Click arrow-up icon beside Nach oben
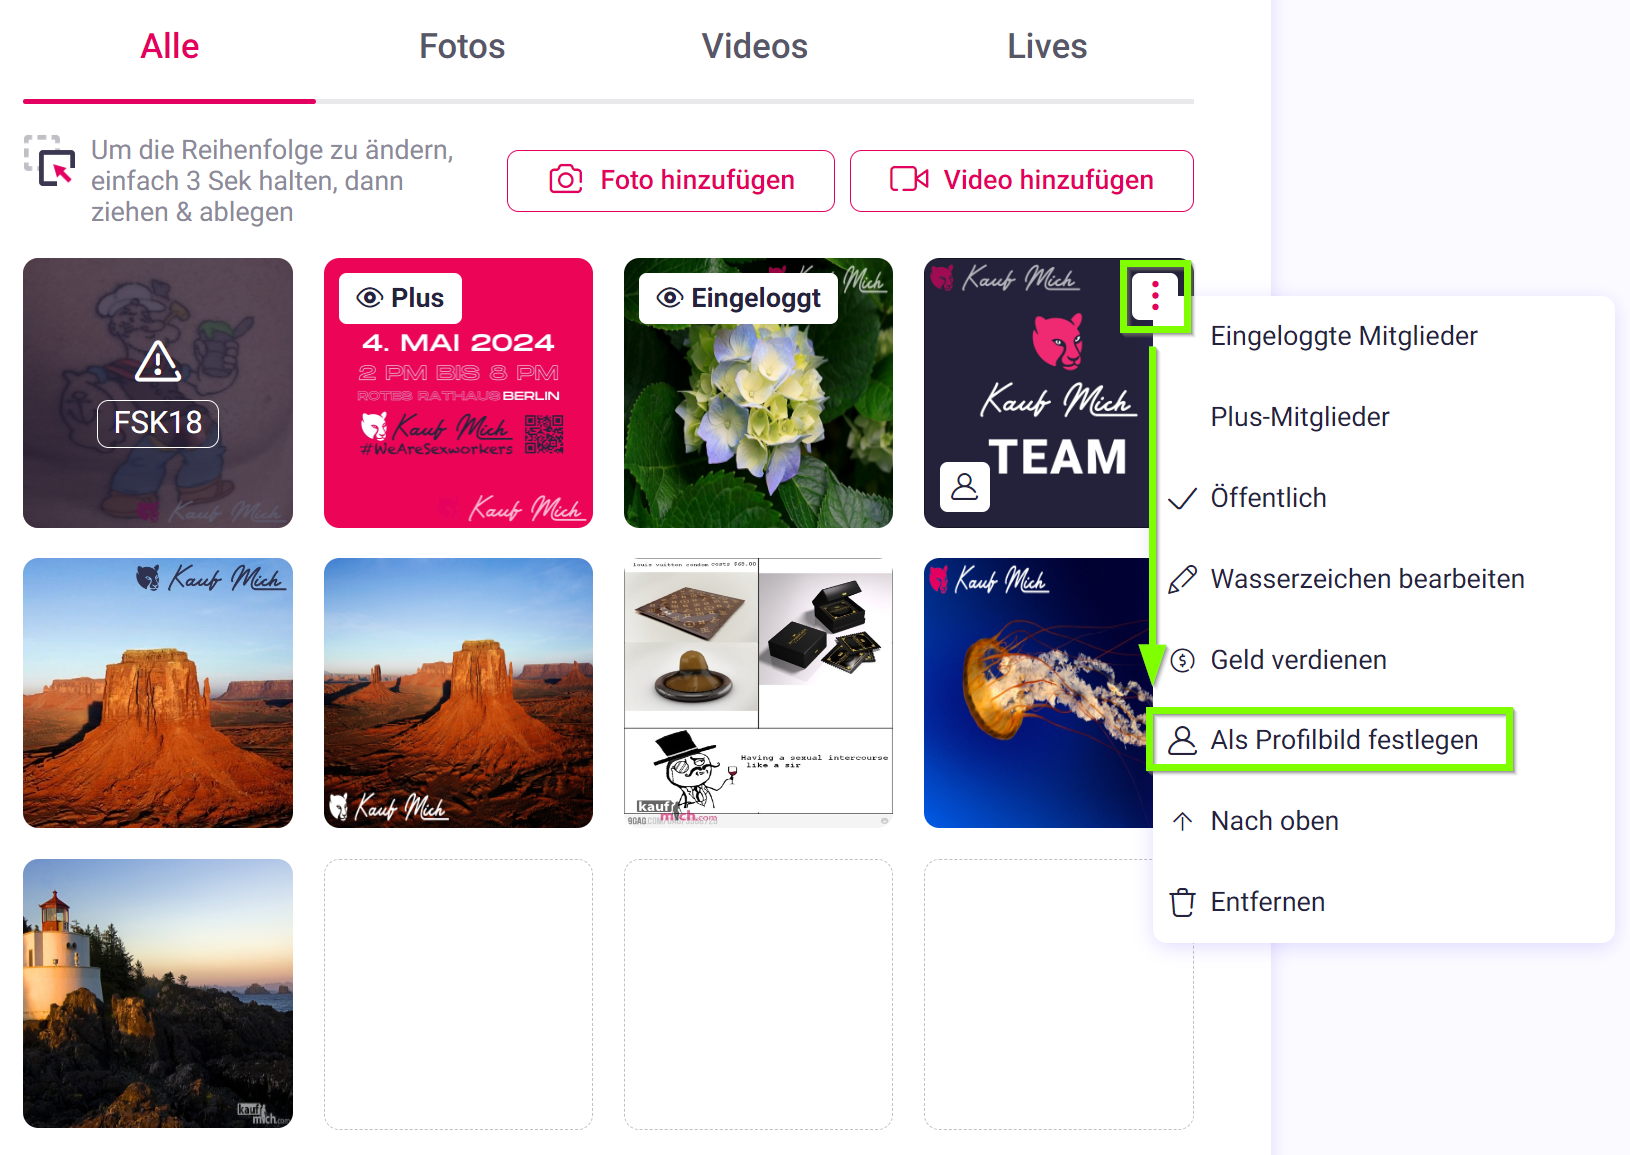 click(1183, 821)
